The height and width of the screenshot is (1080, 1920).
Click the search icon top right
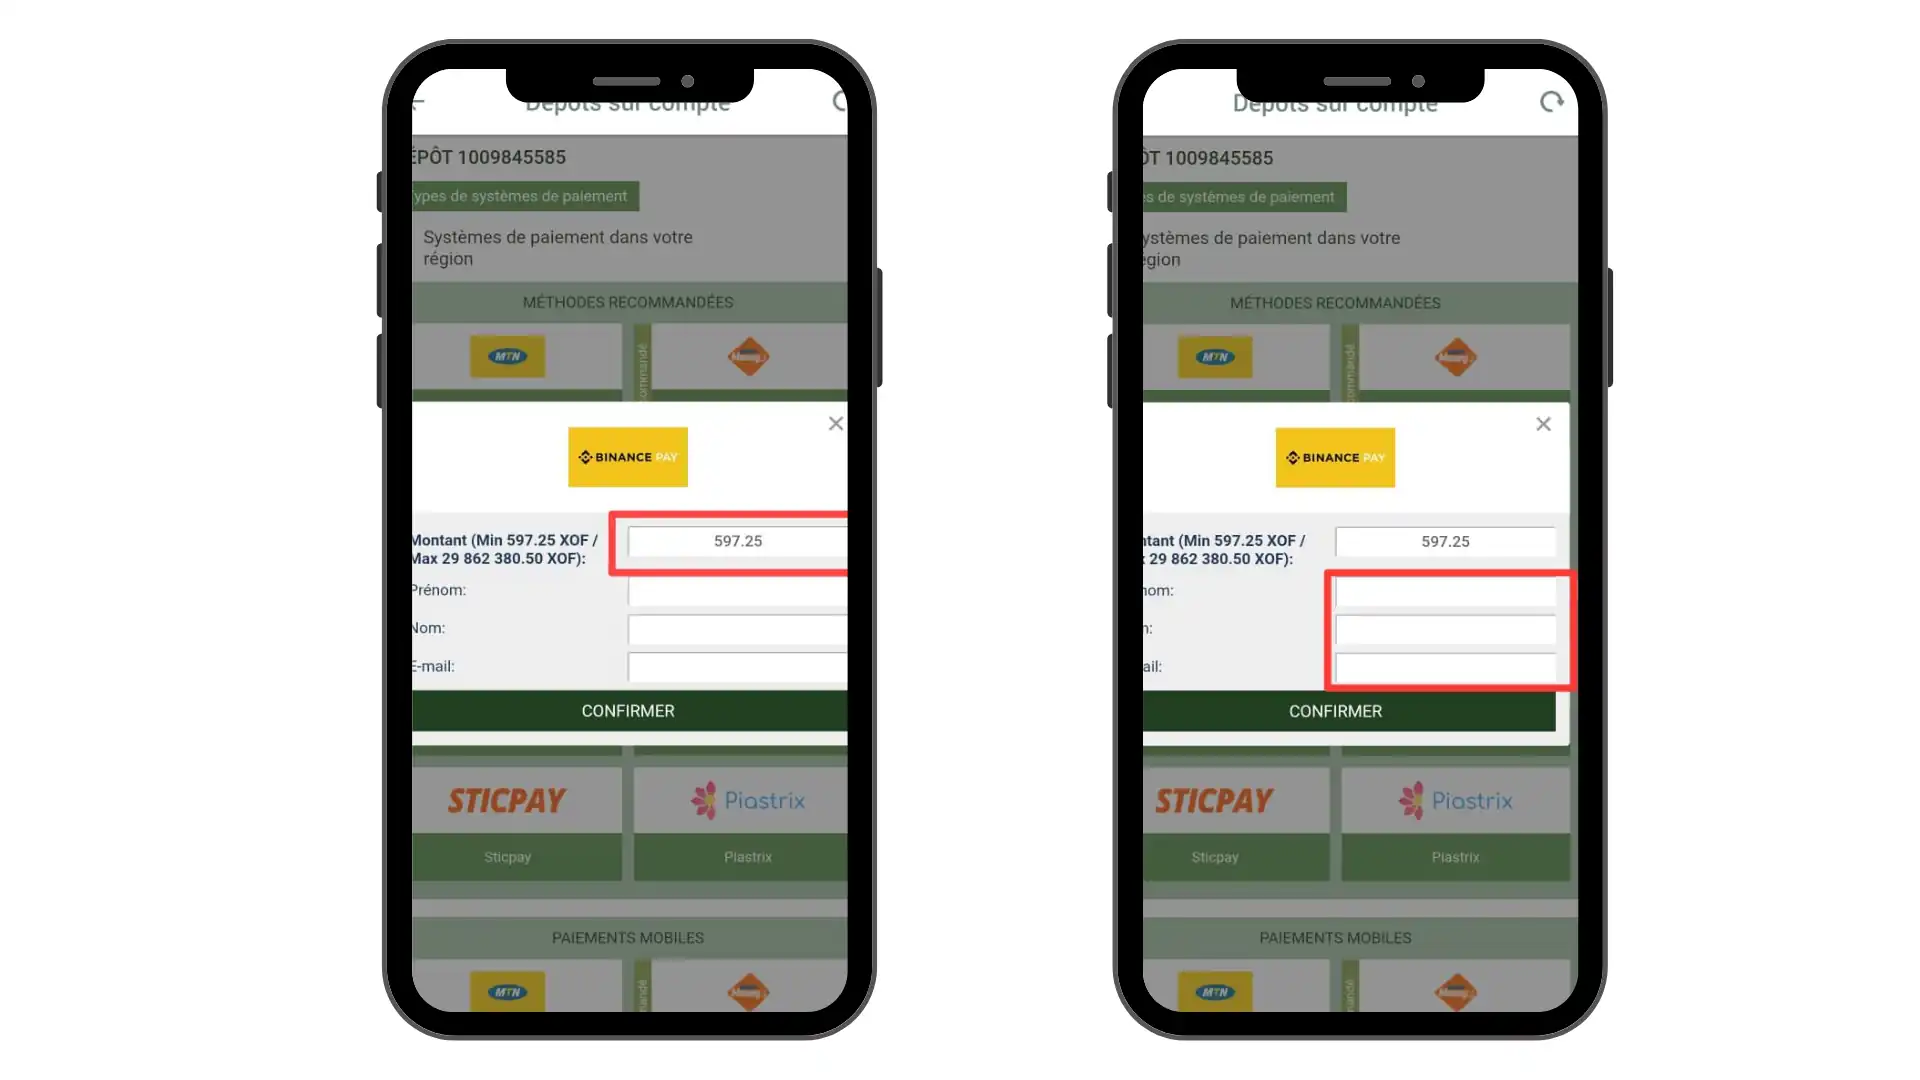pos(839,103)
